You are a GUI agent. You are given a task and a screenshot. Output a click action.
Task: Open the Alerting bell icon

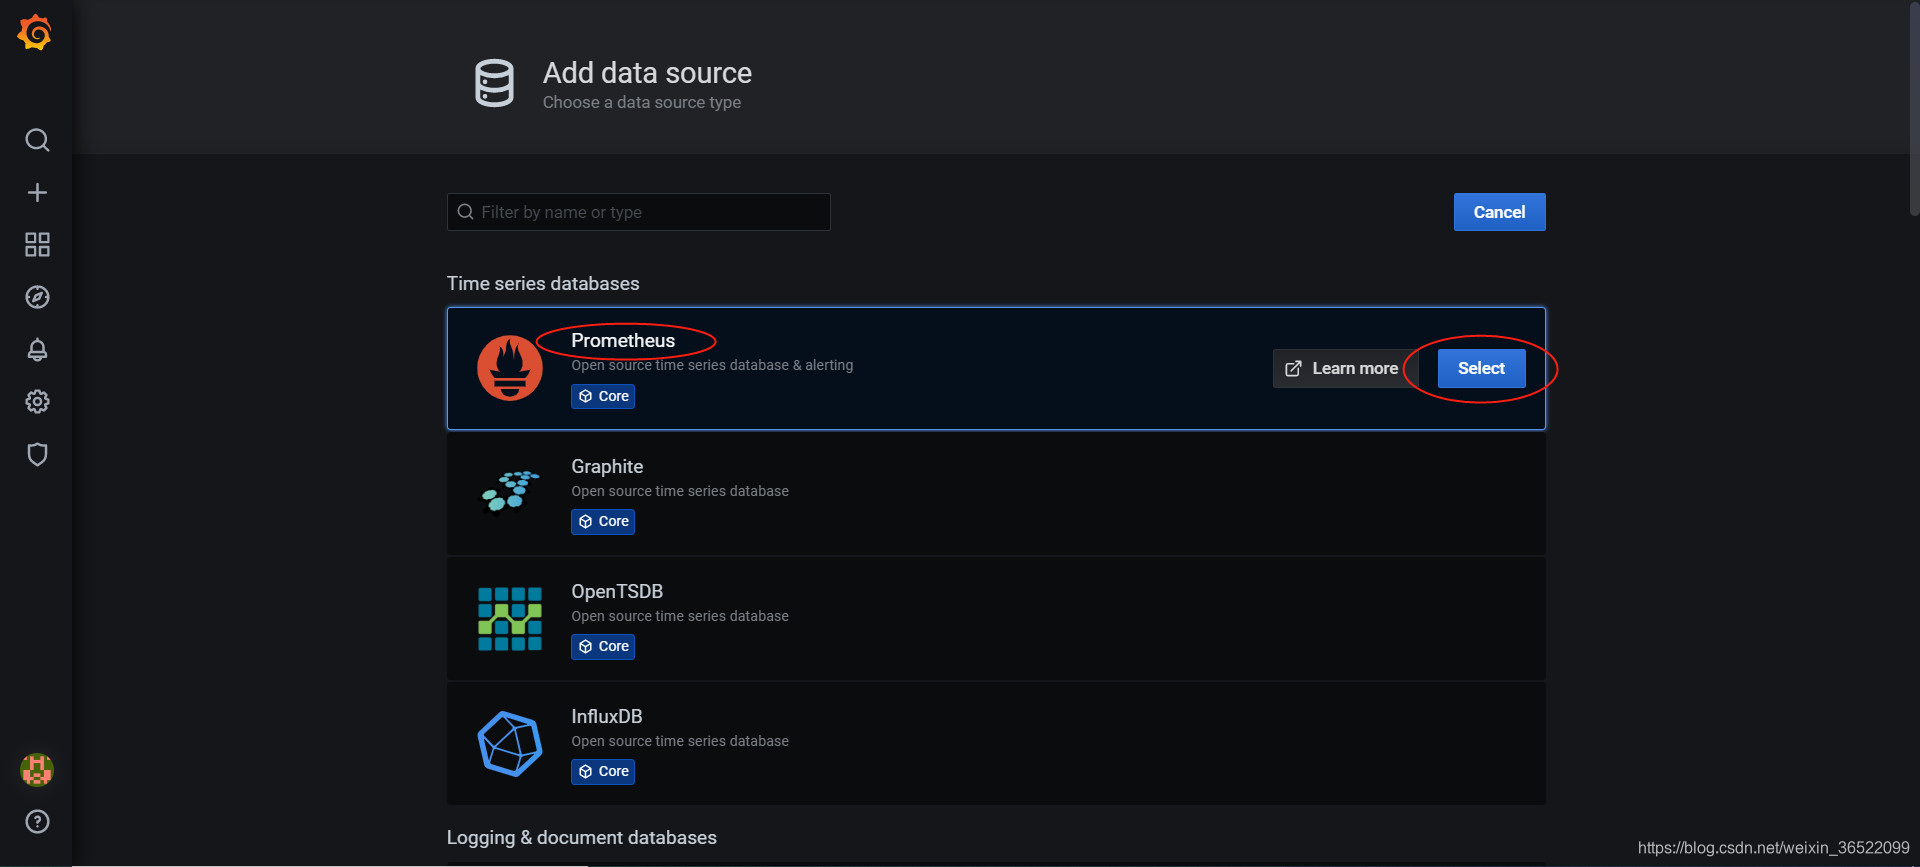(37, 350)
